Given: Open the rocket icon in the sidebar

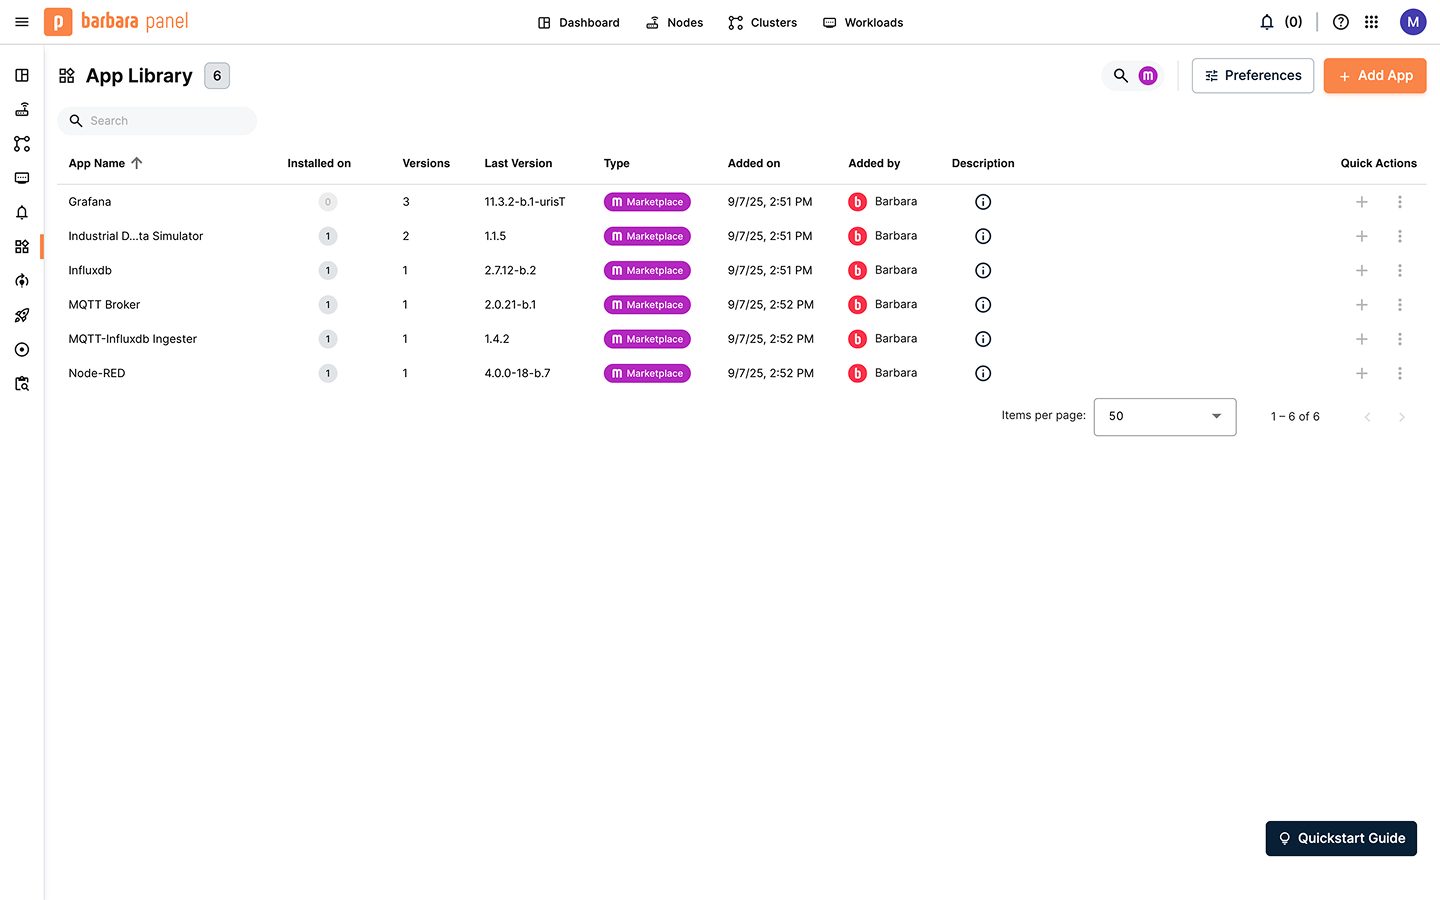Looking at the screenshot, I should [22, 315].
